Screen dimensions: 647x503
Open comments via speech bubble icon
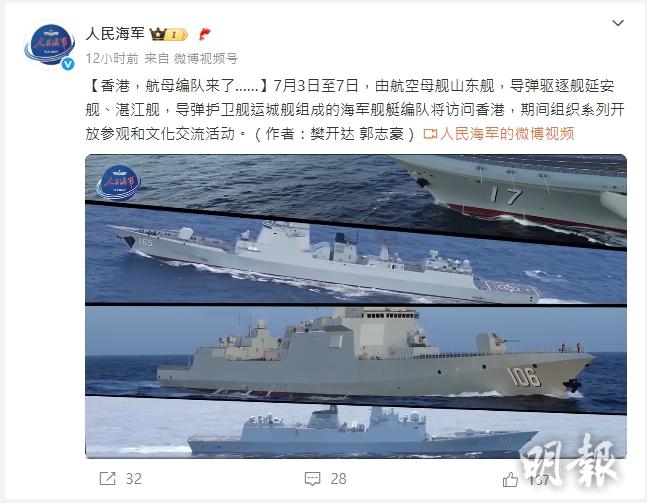click(x=312, y=479)
